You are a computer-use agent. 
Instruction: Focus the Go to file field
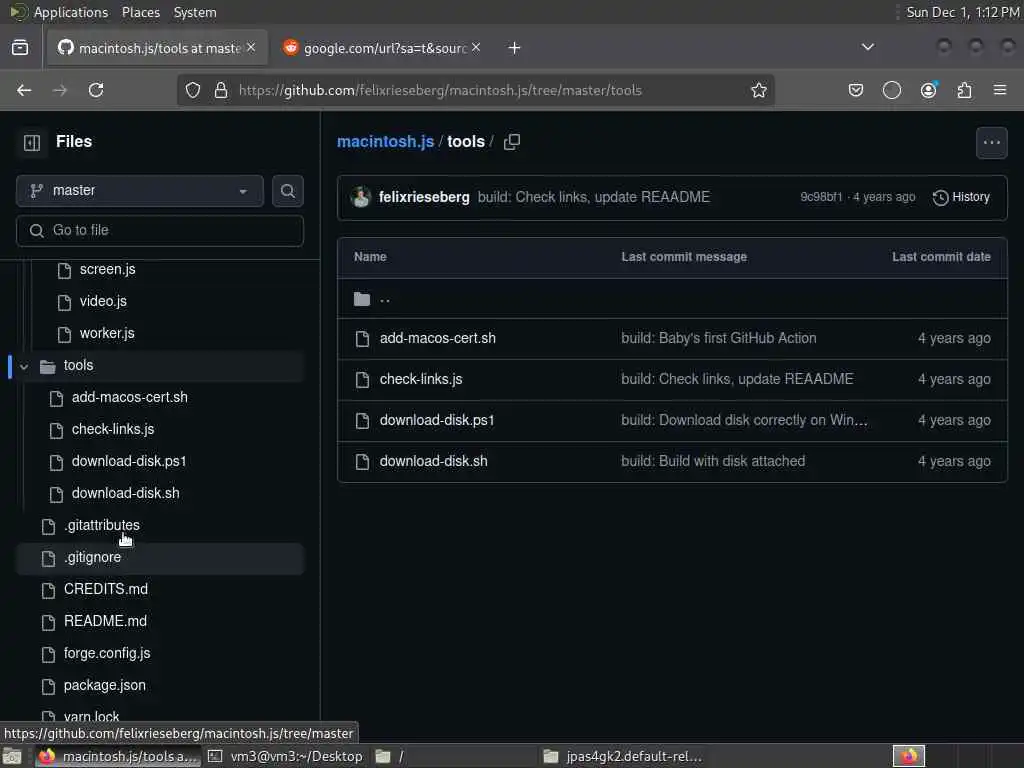160,231
